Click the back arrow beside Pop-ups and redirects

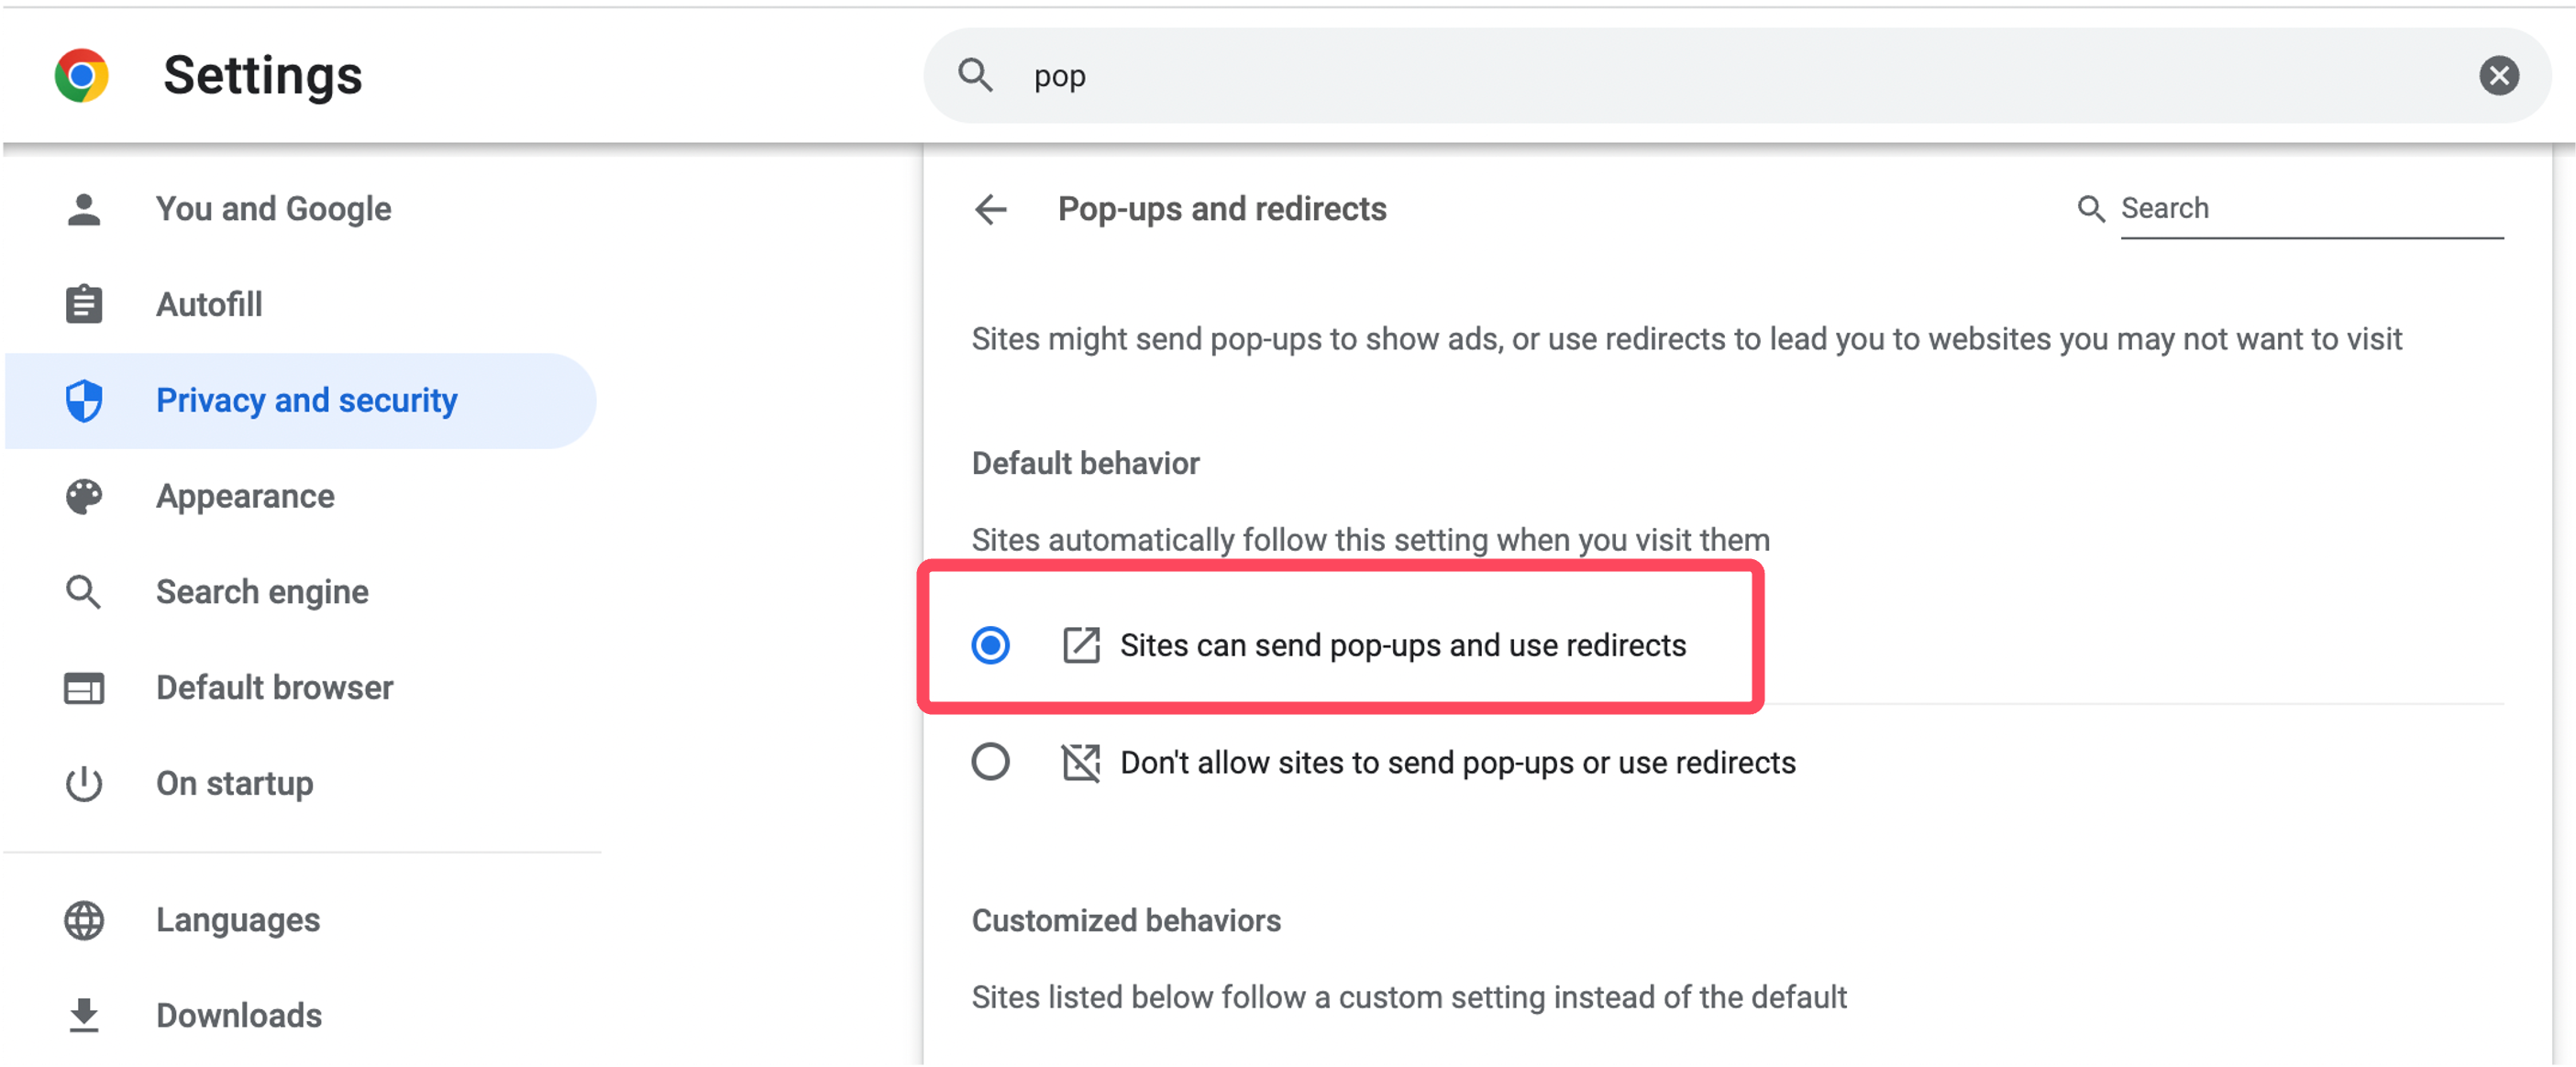point(990,210)
